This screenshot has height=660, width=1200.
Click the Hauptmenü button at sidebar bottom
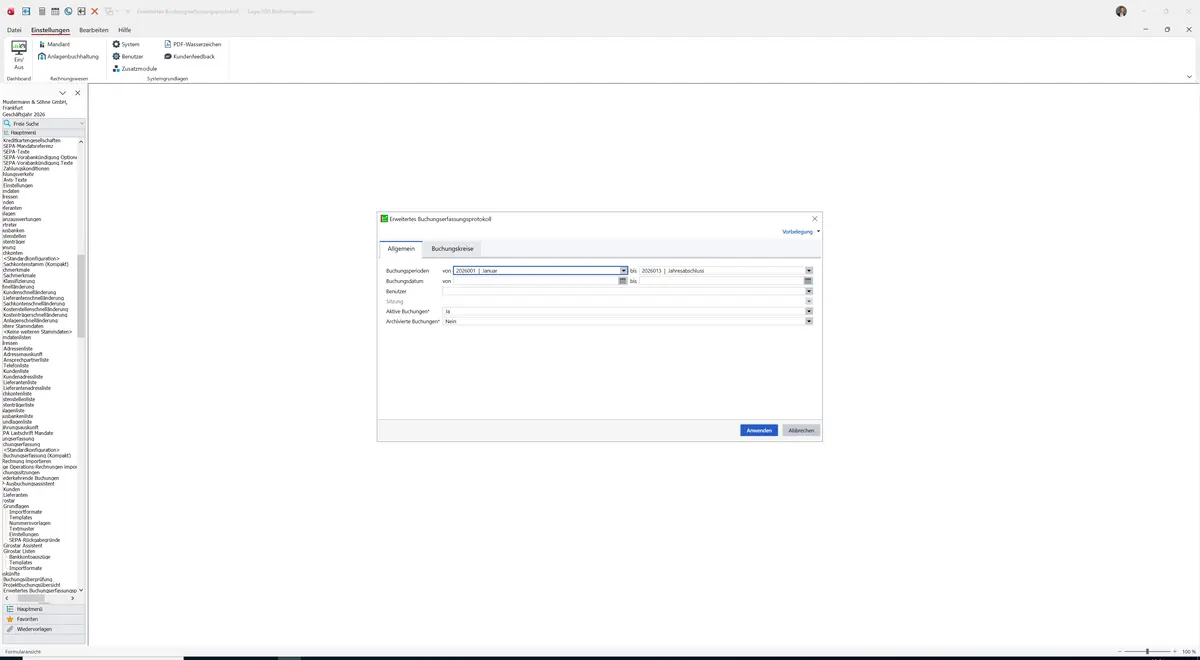[x=44, y=609]
